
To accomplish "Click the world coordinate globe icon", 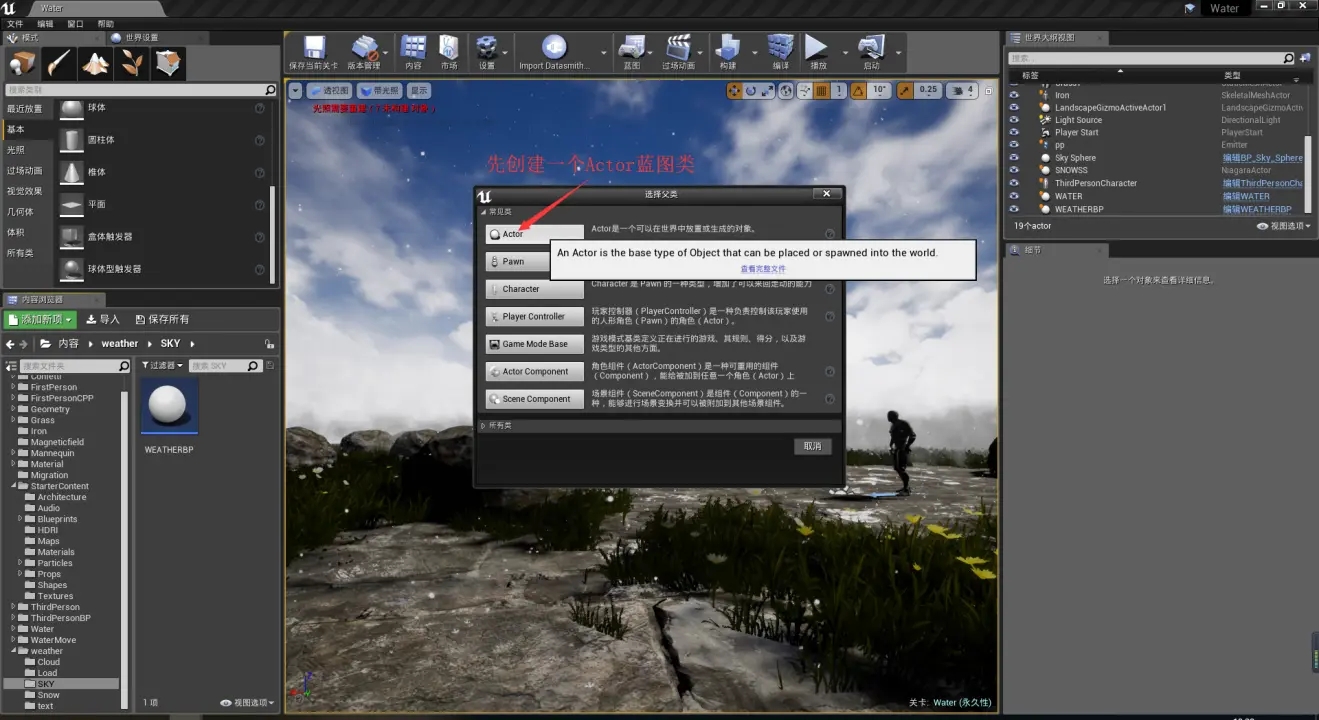I will [x=786, y=90].
